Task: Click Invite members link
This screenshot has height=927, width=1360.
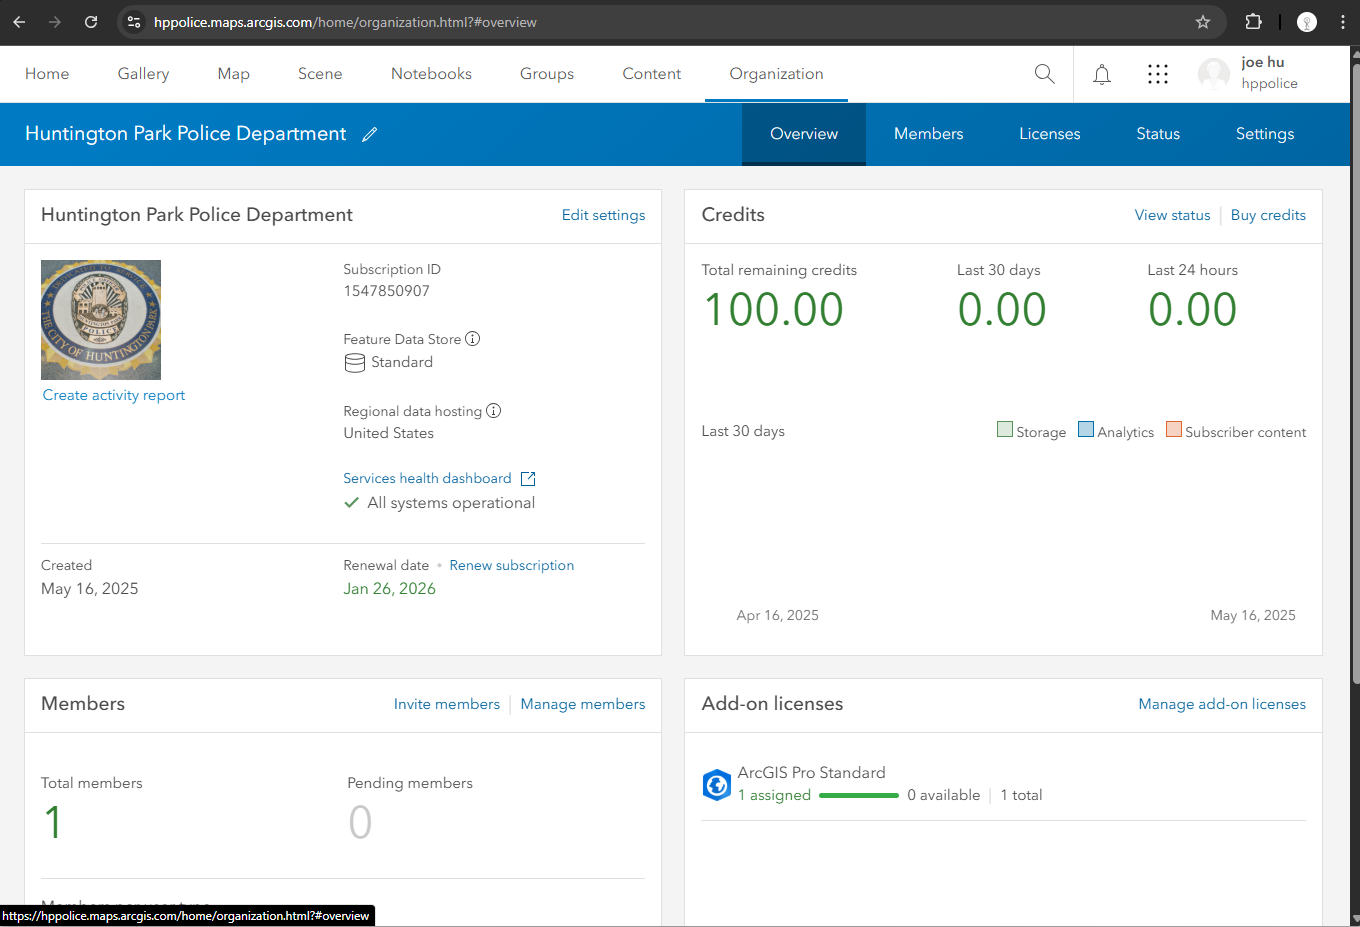Action: pos(447,704)
